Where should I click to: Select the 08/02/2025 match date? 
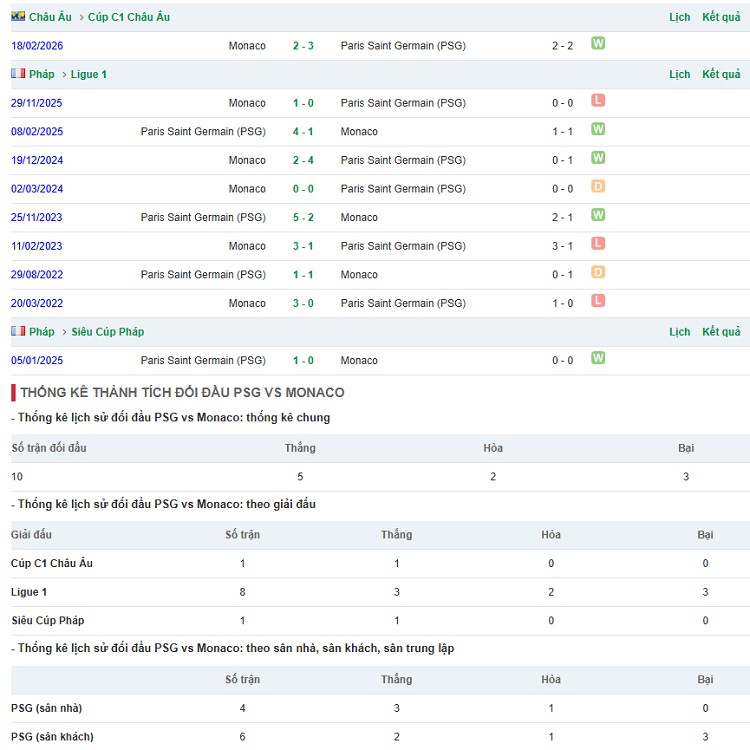37,132
